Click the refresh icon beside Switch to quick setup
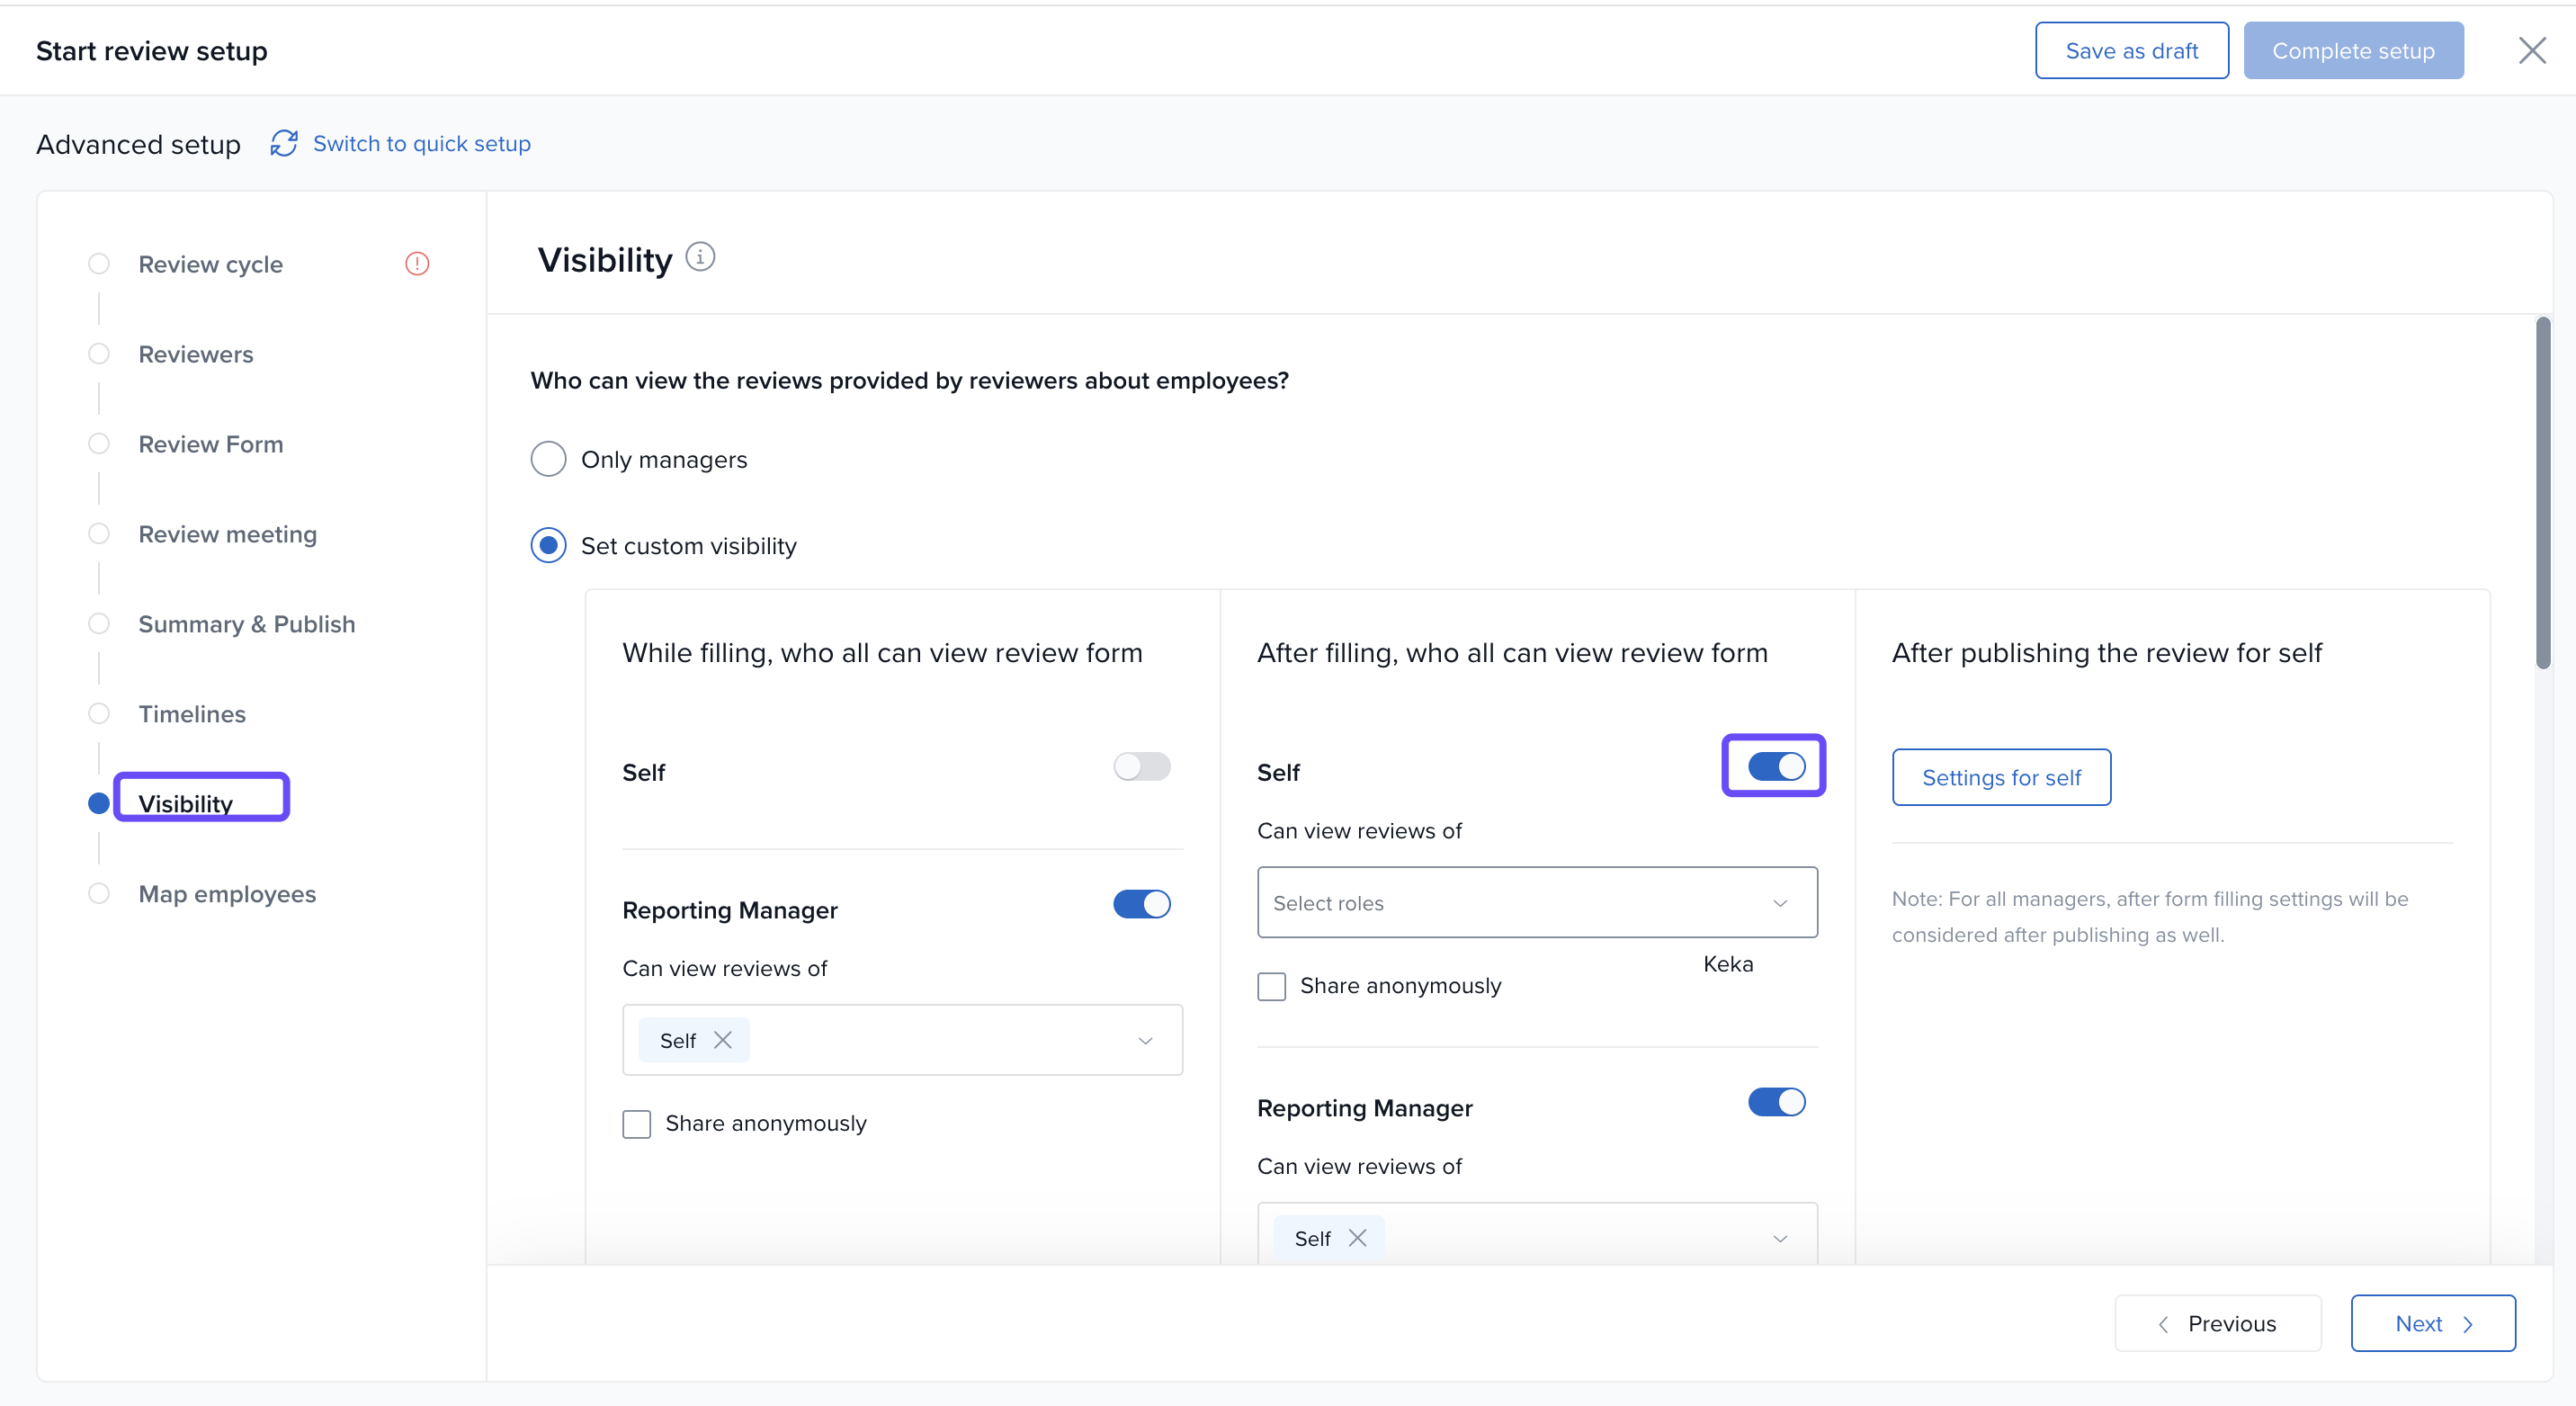This screenshot has width=2576, height=1406. 284,144
